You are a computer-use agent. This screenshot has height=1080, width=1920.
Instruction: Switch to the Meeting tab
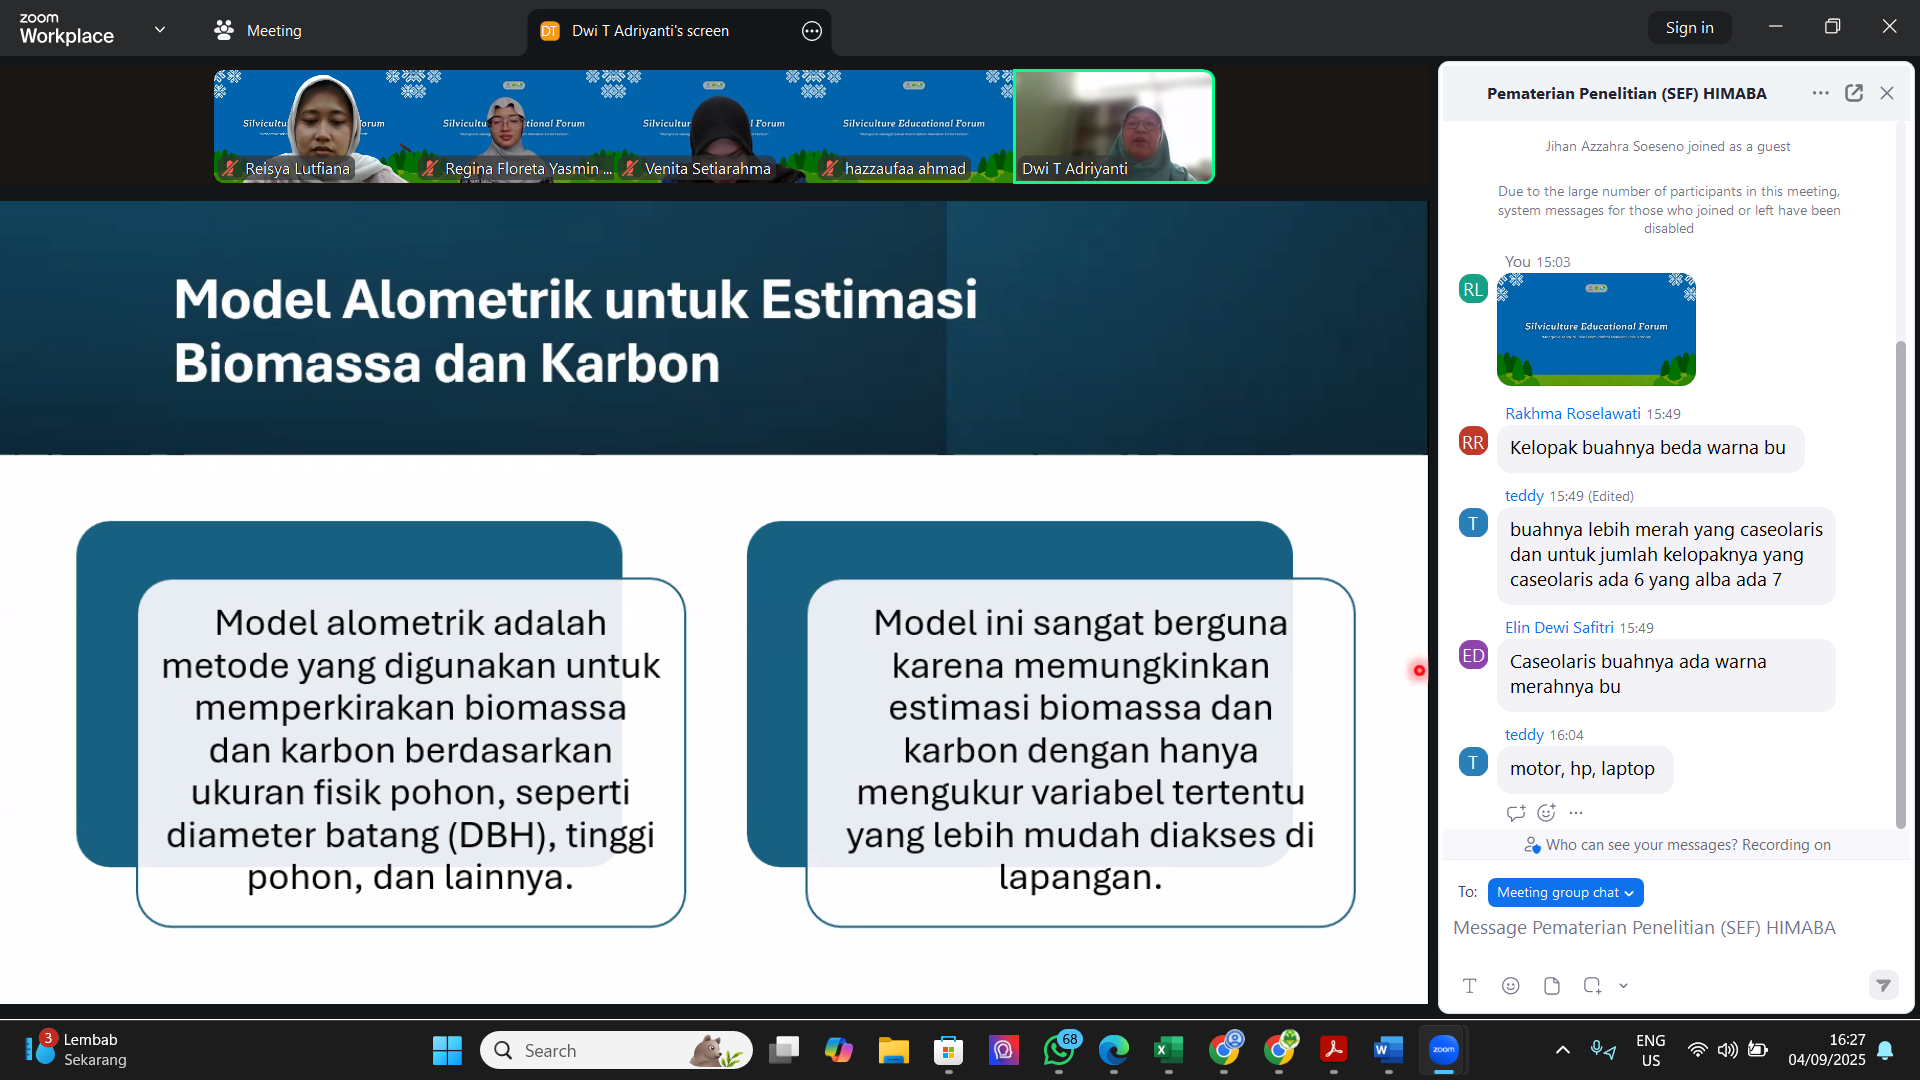(x=258, y=31)
